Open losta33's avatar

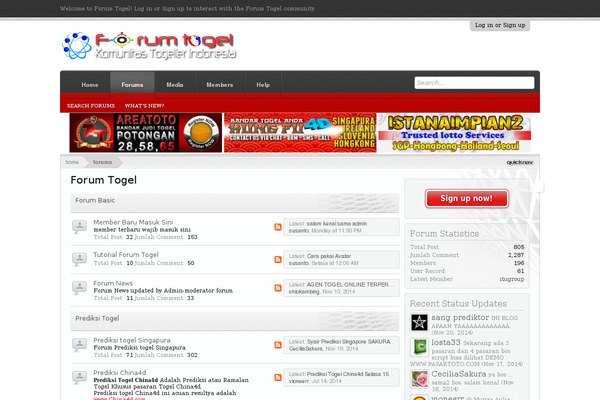point(419,347)
